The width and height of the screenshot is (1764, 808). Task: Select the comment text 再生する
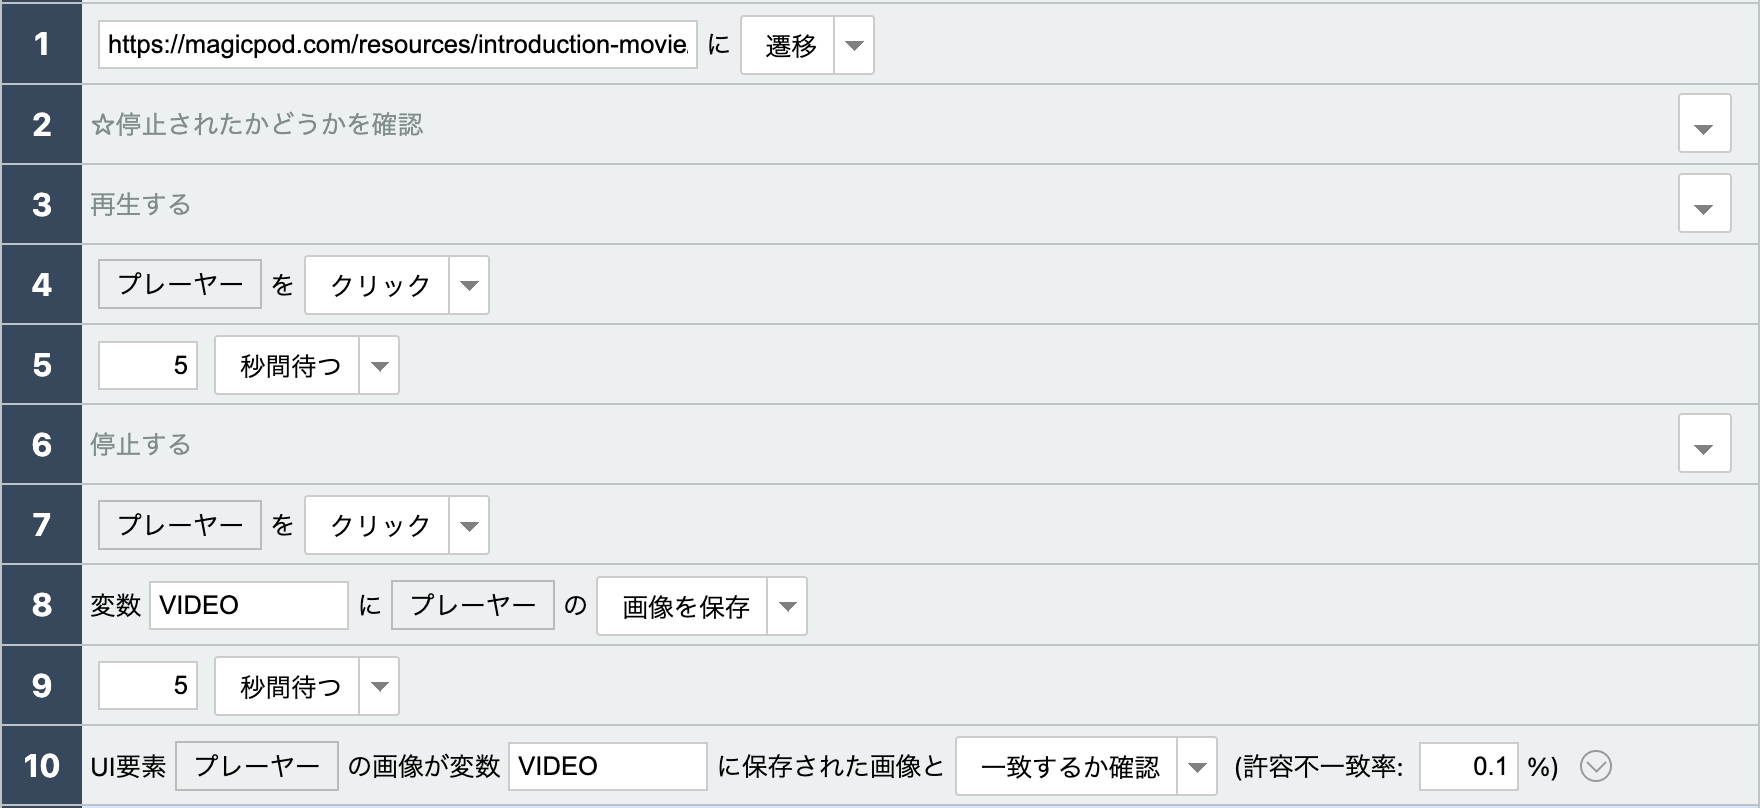(x=140, y=204)
